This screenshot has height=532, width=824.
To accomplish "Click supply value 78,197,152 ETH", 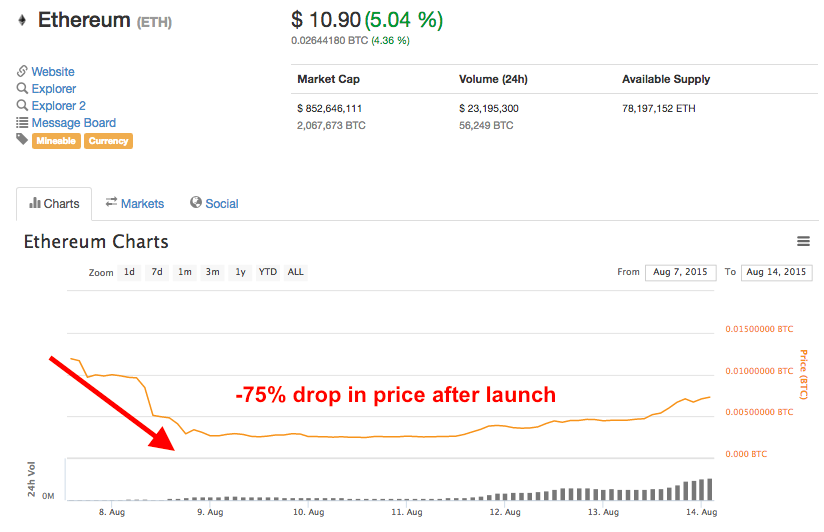I will click(x=659, y=109).
